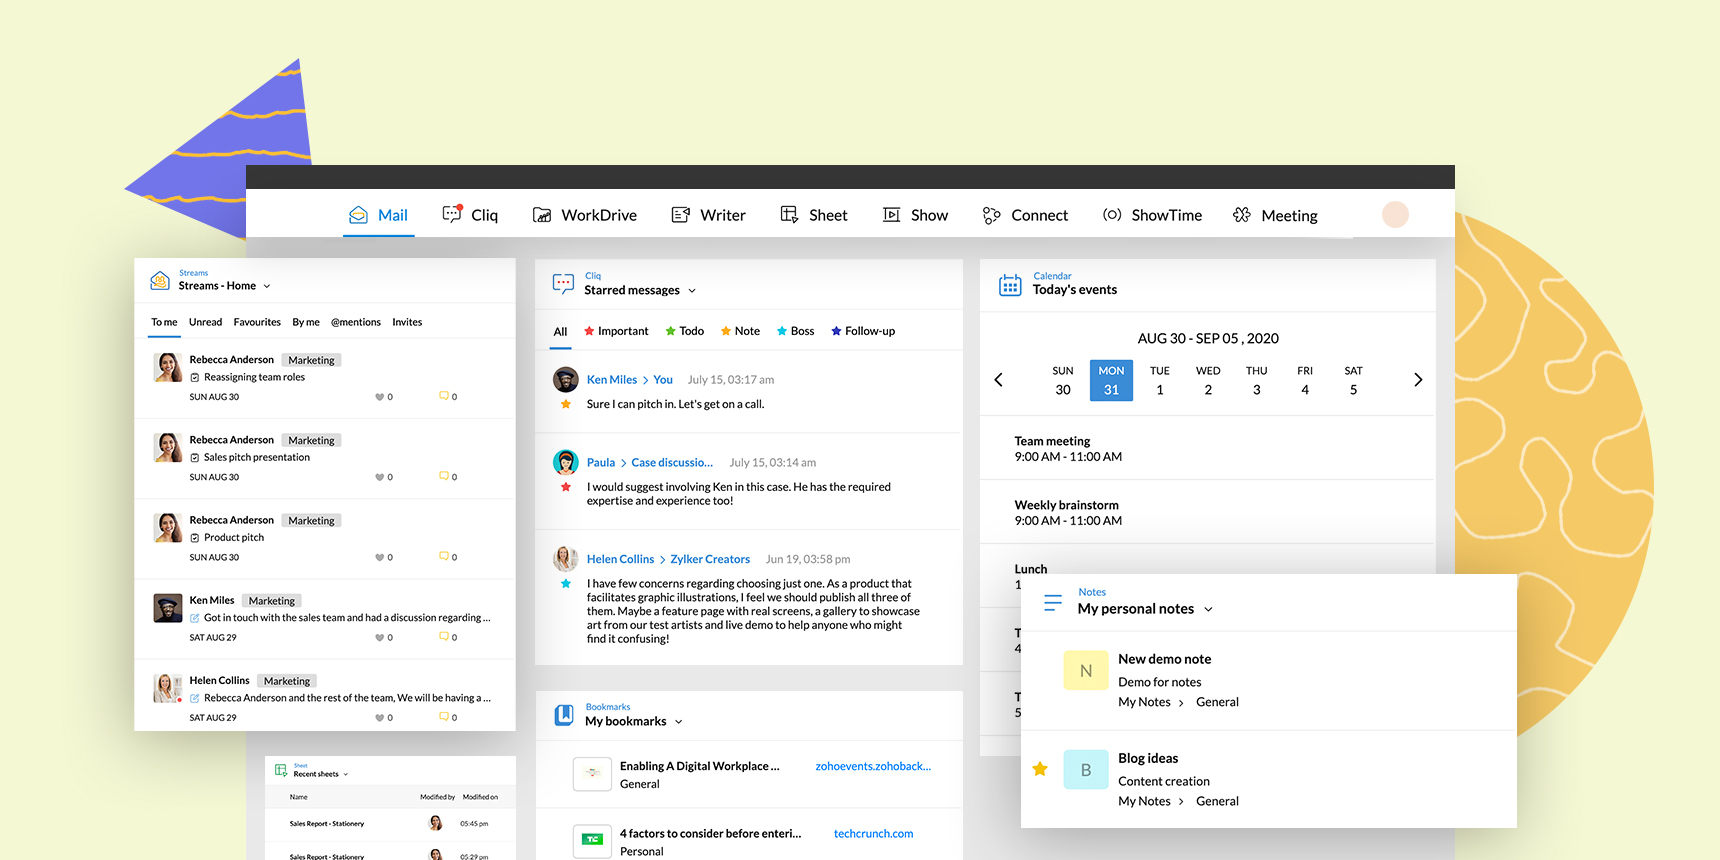Select Wednesday 2 in the calendar
The height and width of the screenshot is (860, 1720).
tap(1208, 380)
